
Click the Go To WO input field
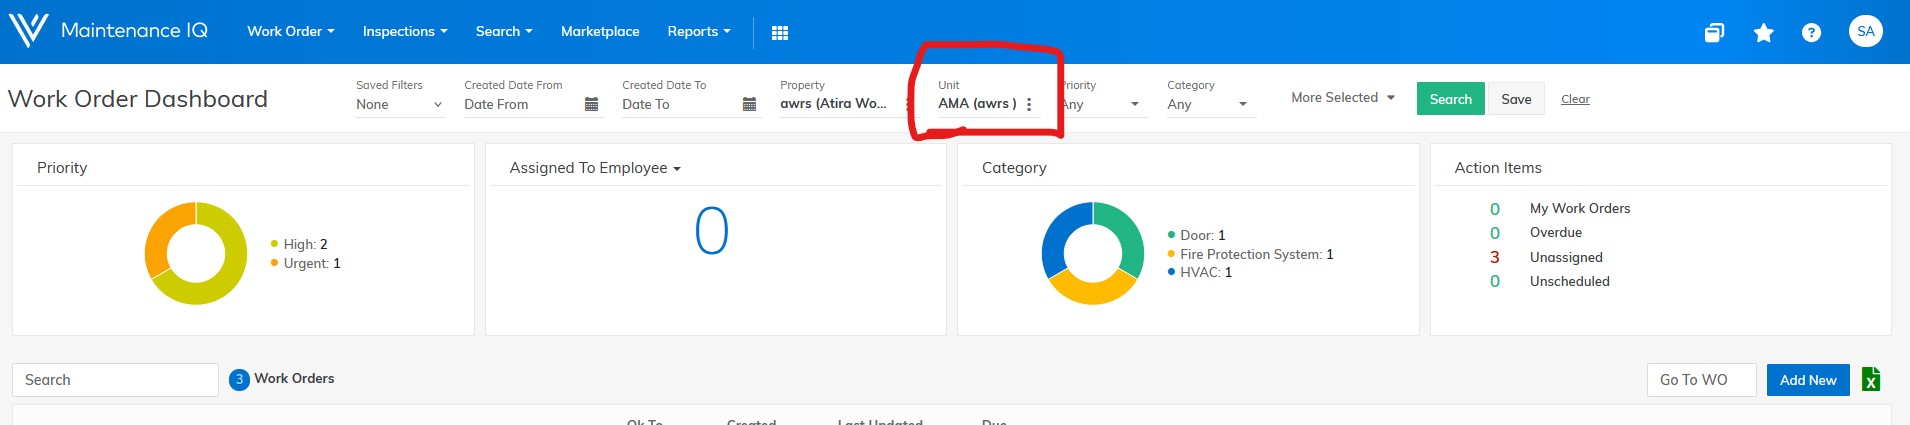(1701, 380)
